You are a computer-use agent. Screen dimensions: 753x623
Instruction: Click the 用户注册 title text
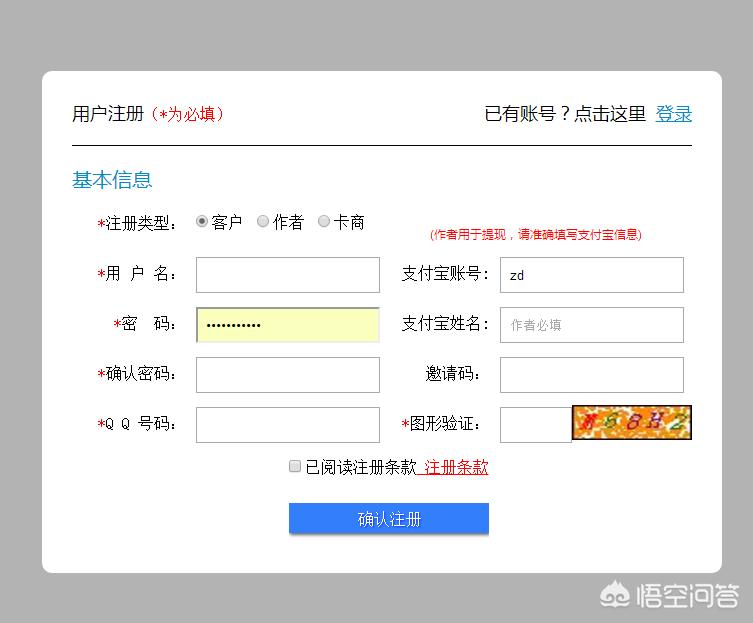[x=108, y=114]
